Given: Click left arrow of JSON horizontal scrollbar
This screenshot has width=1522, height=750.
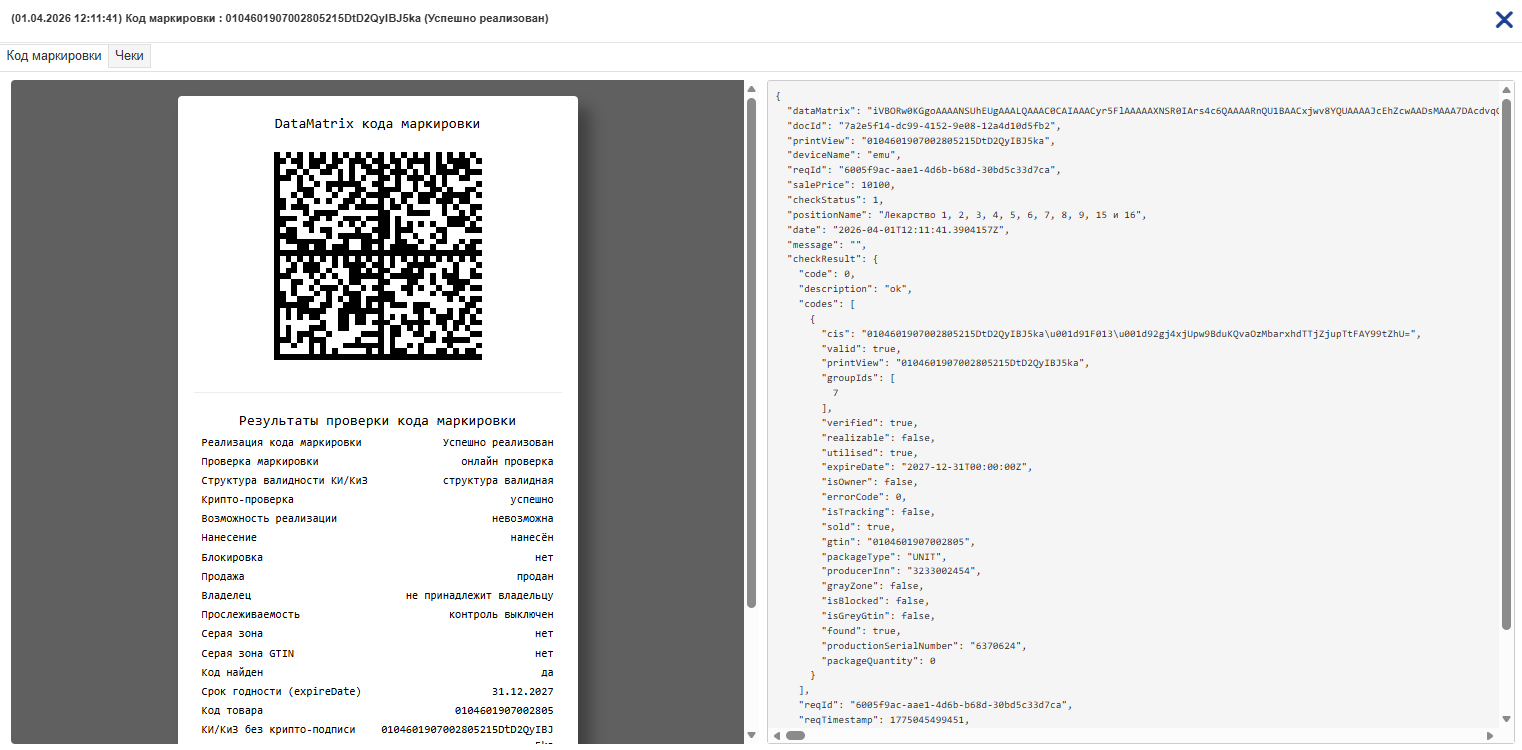Looking at the screenshot, I should (776, 735).
